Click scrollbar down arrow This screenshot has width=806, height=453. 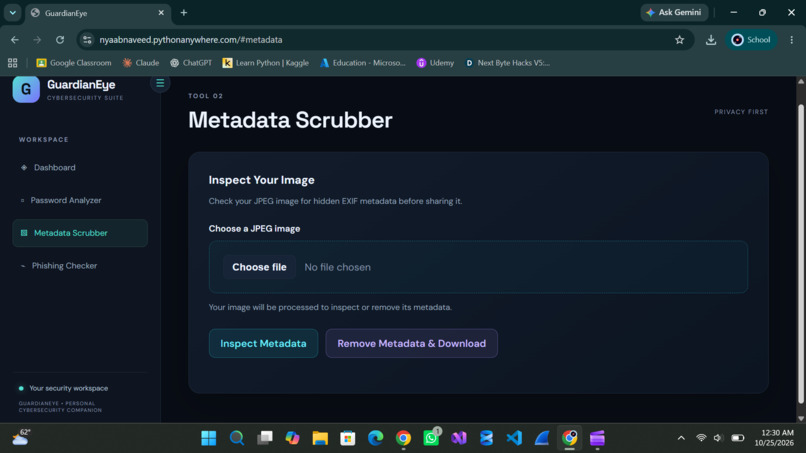[x=800, y=419]
